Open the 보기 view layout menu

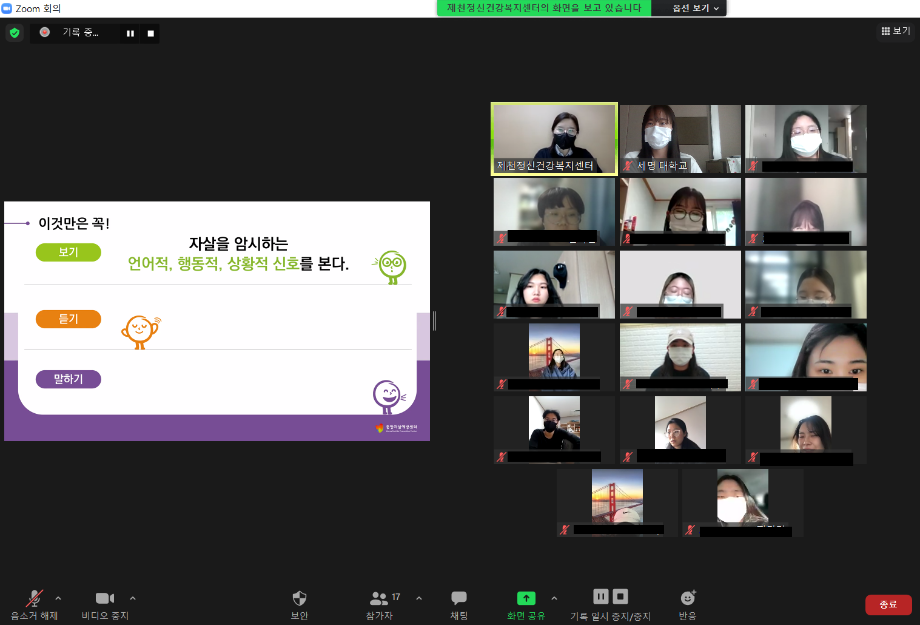(895, 31)
